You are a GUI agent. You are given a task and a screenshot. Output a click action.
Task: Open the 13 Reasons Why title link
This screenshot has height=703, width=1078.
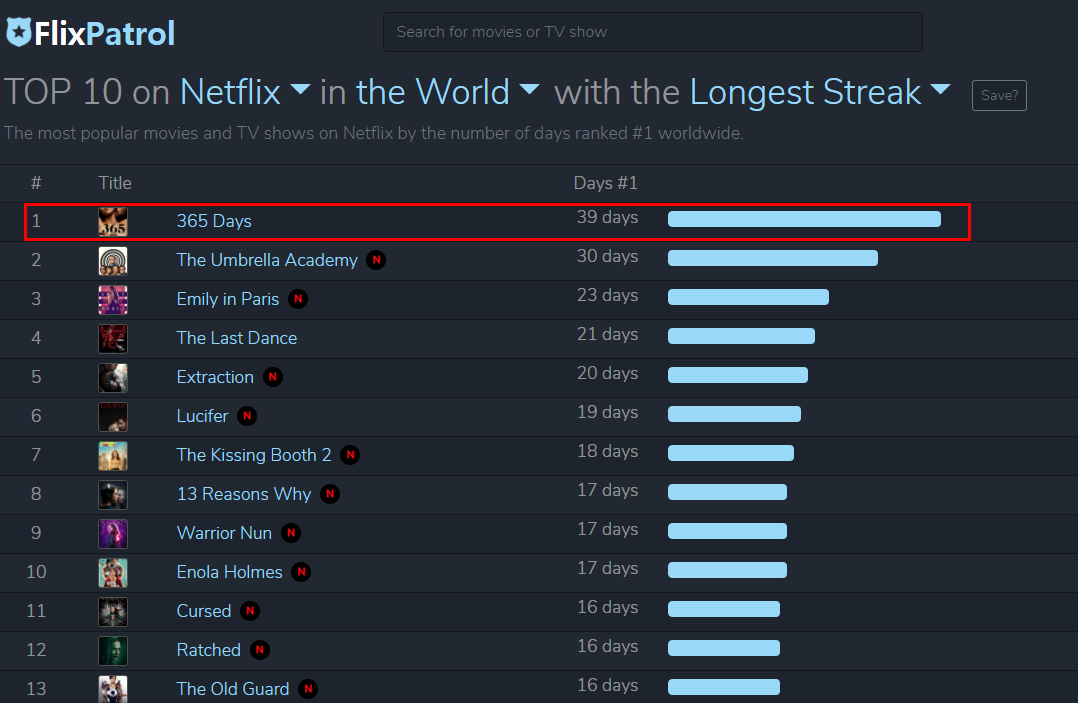tap(244, 494)
